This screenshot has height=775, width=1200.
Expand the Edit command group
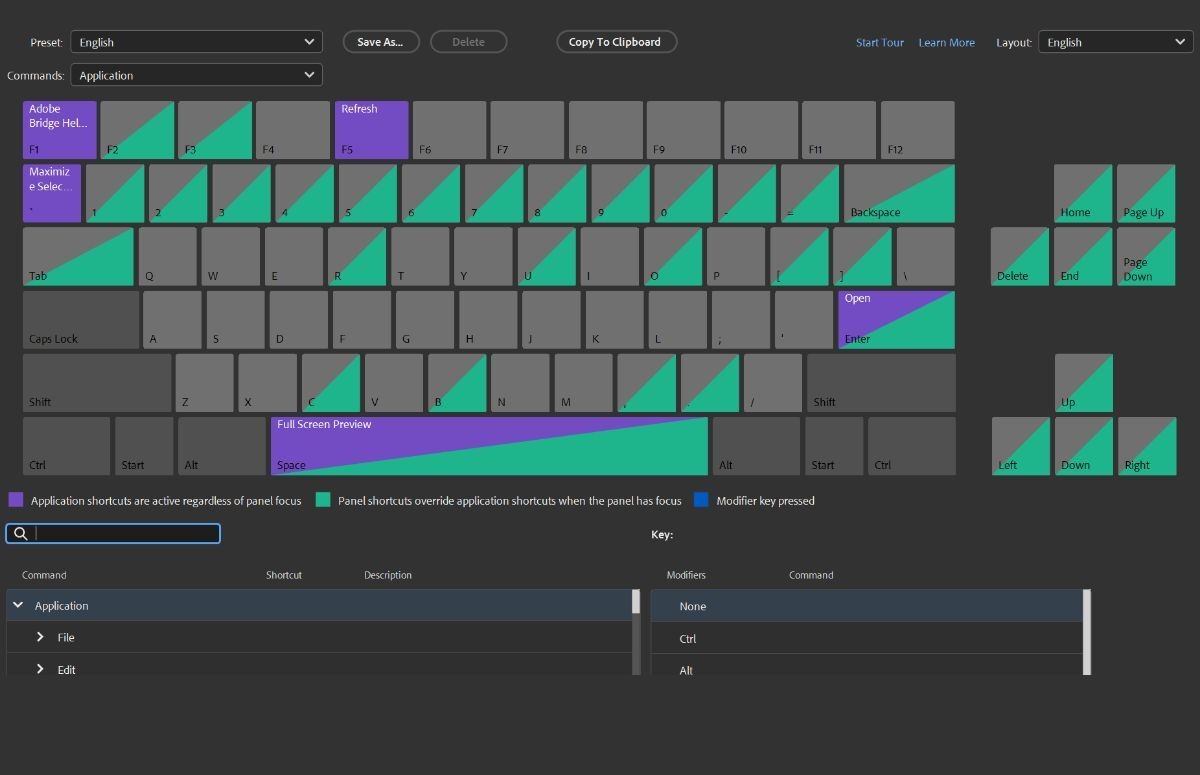(x=40, y=669)
